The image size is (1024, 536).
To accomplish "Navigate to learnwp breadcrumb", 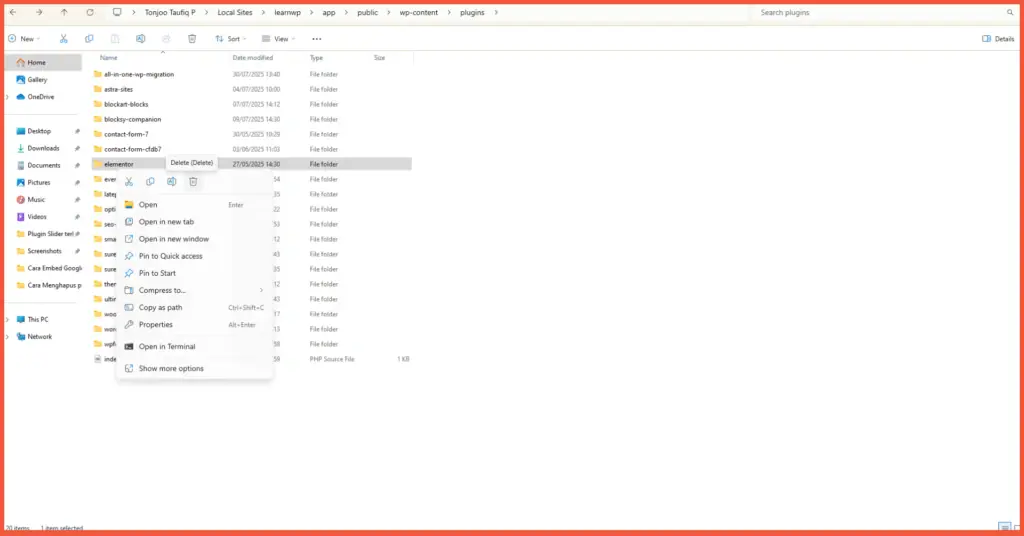I will [288, 12].
